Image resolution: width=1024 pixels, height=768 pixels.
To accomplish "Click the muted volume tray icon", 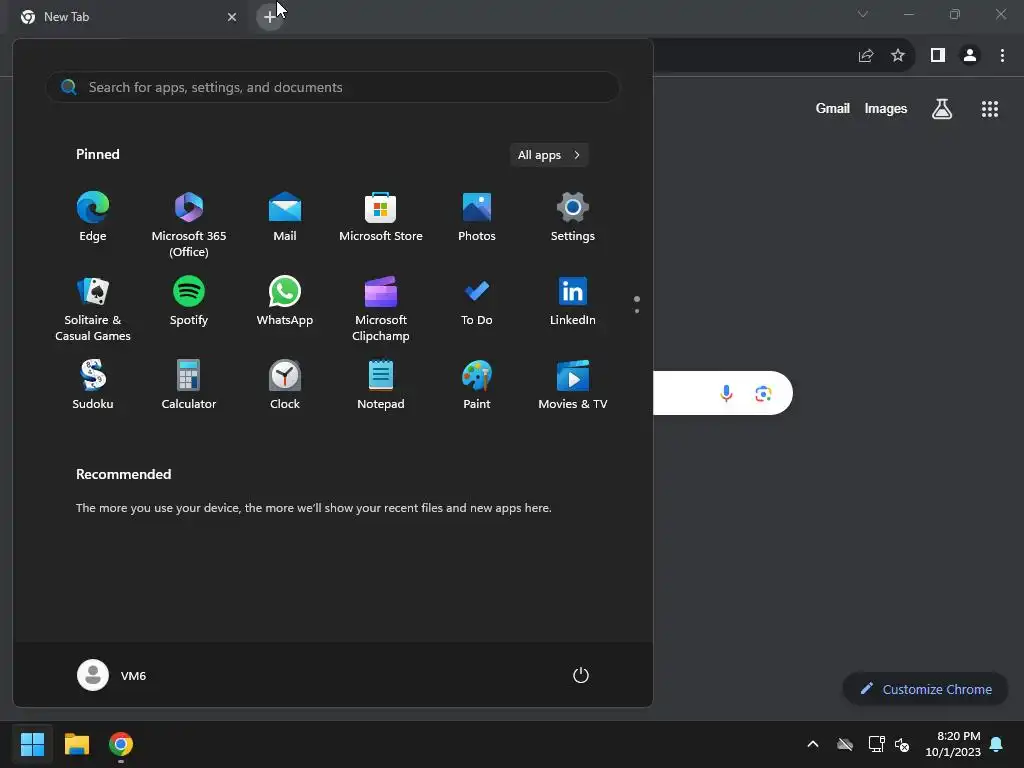I will click(x=902, y=744).
